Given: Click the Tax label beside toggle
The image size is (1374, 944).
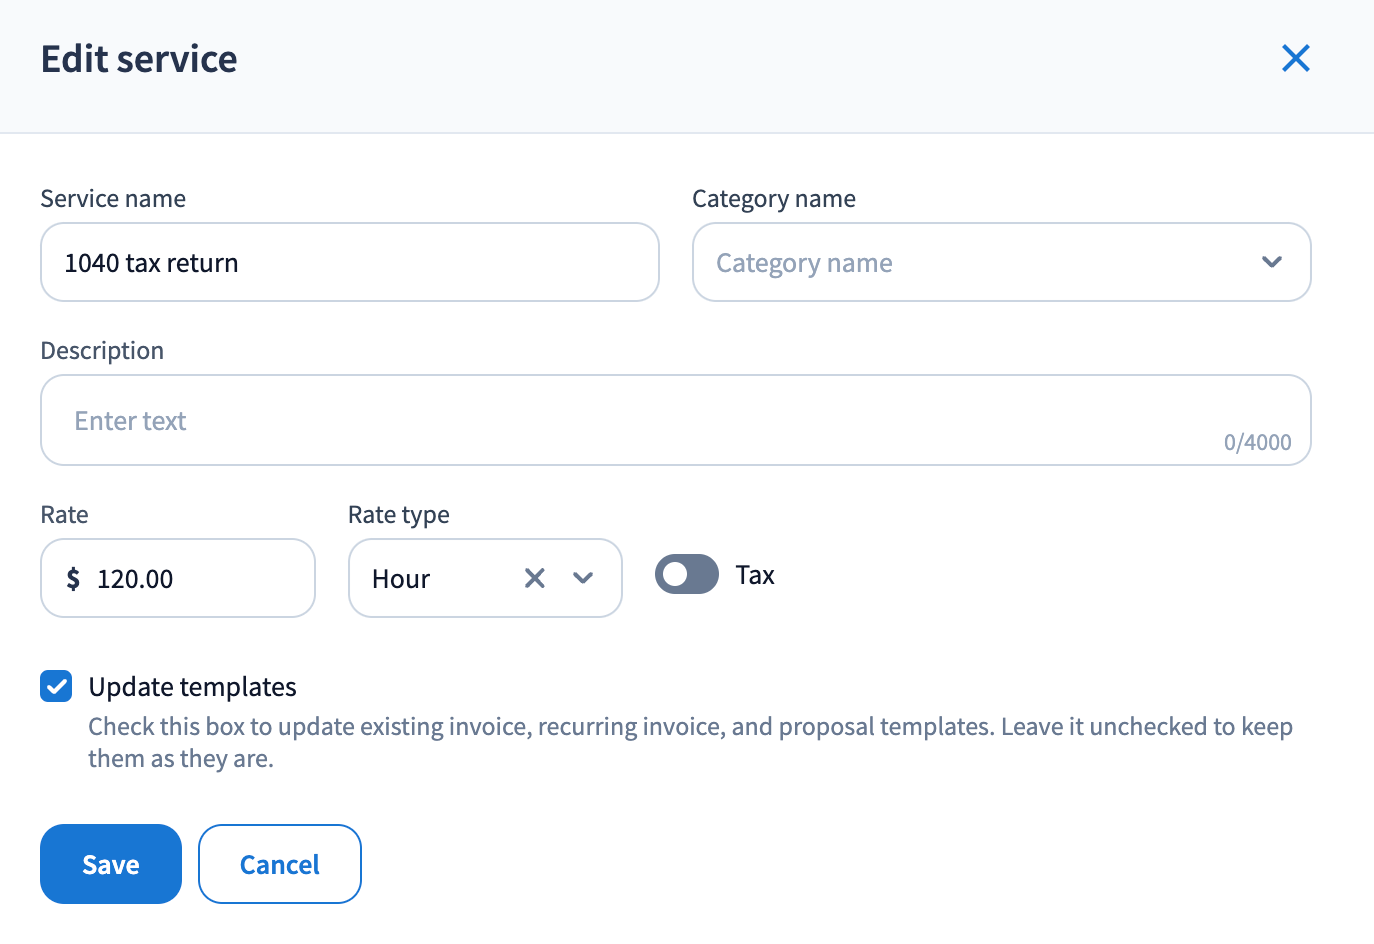Looking at the screenshot, I should pyautogui.click(x=755, y=575).
